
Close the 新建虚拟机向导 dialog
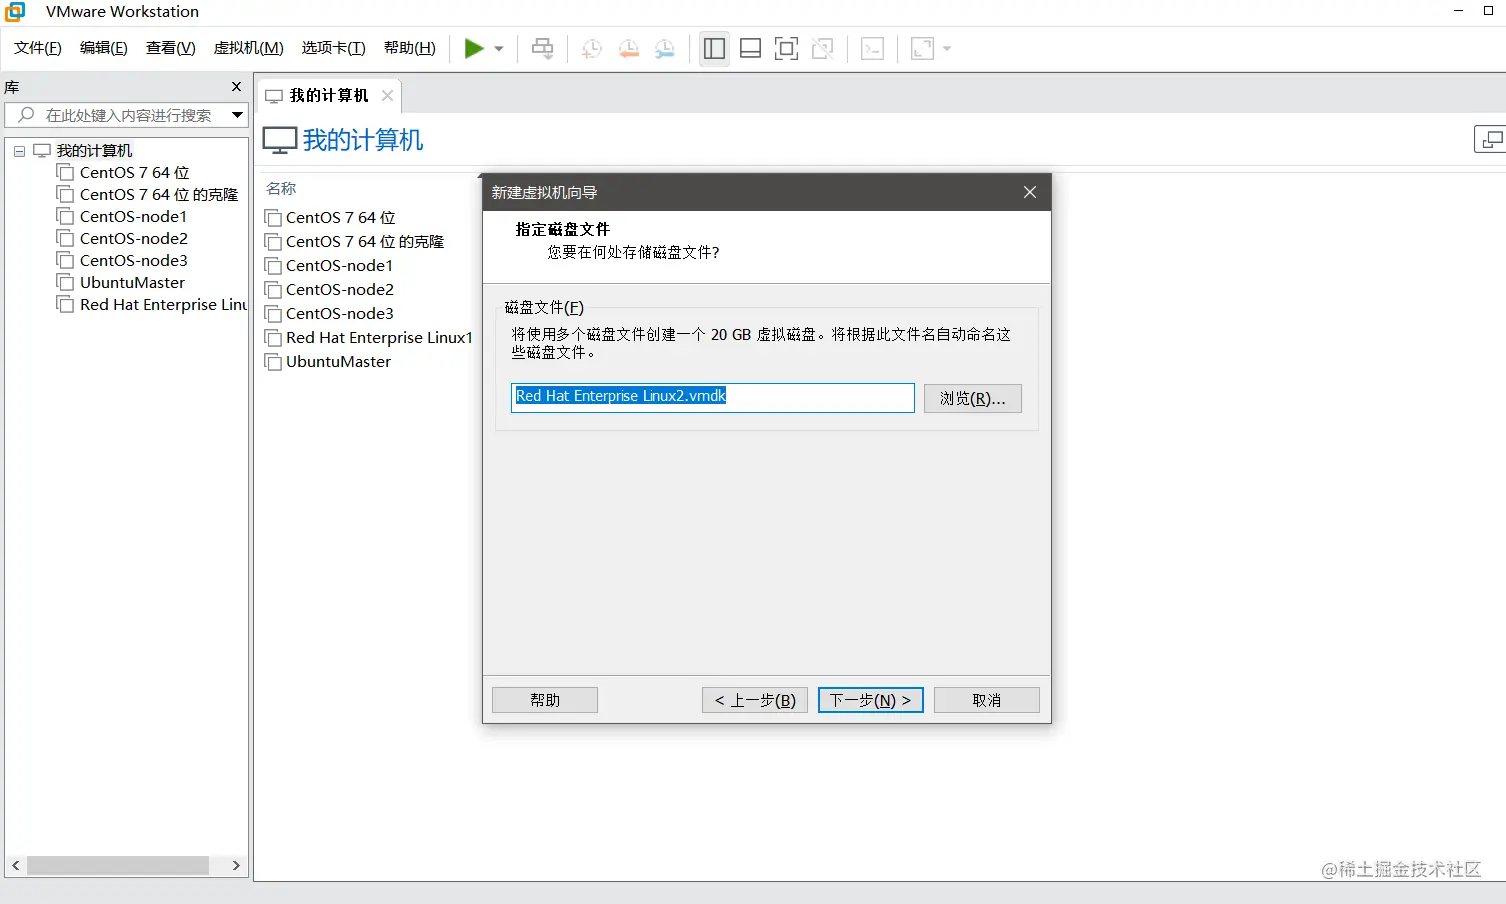click(1030, 192)
